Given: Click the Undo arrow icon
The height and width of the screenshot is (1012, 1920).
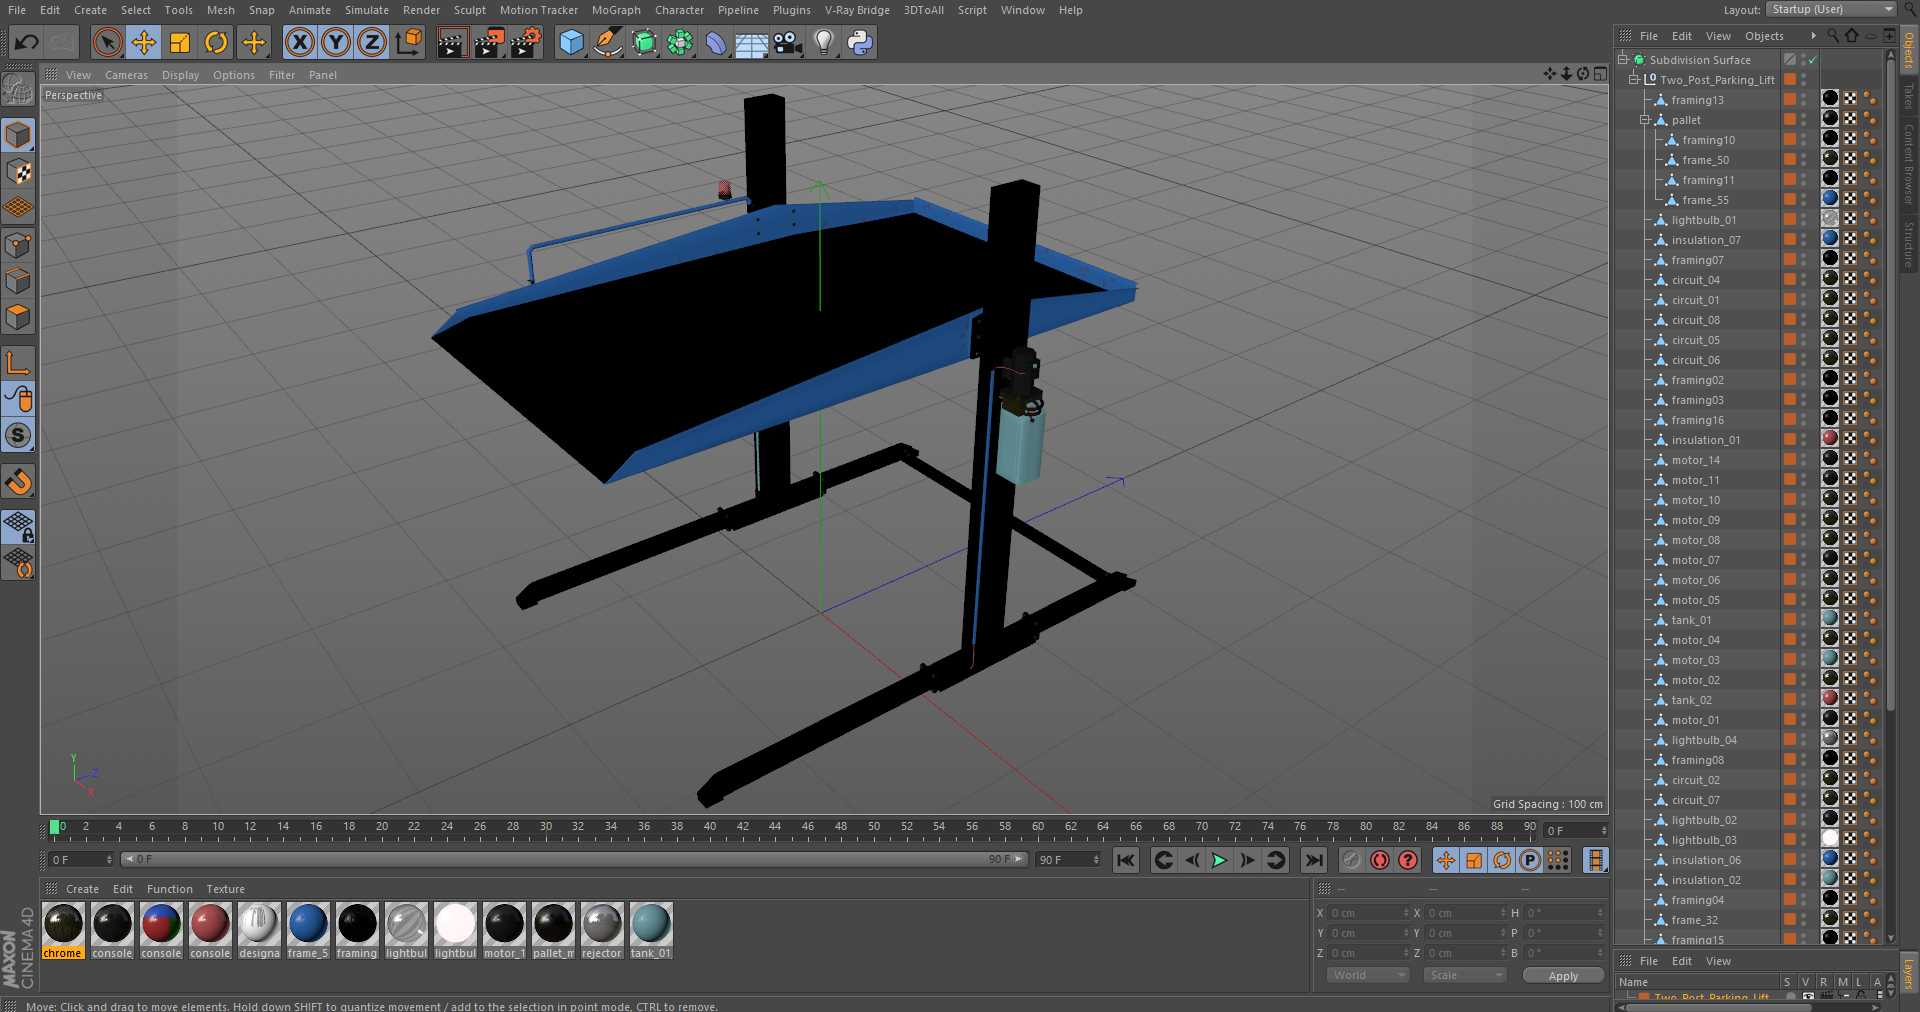Looking at the screenshot, I should (x=27, y=42).
